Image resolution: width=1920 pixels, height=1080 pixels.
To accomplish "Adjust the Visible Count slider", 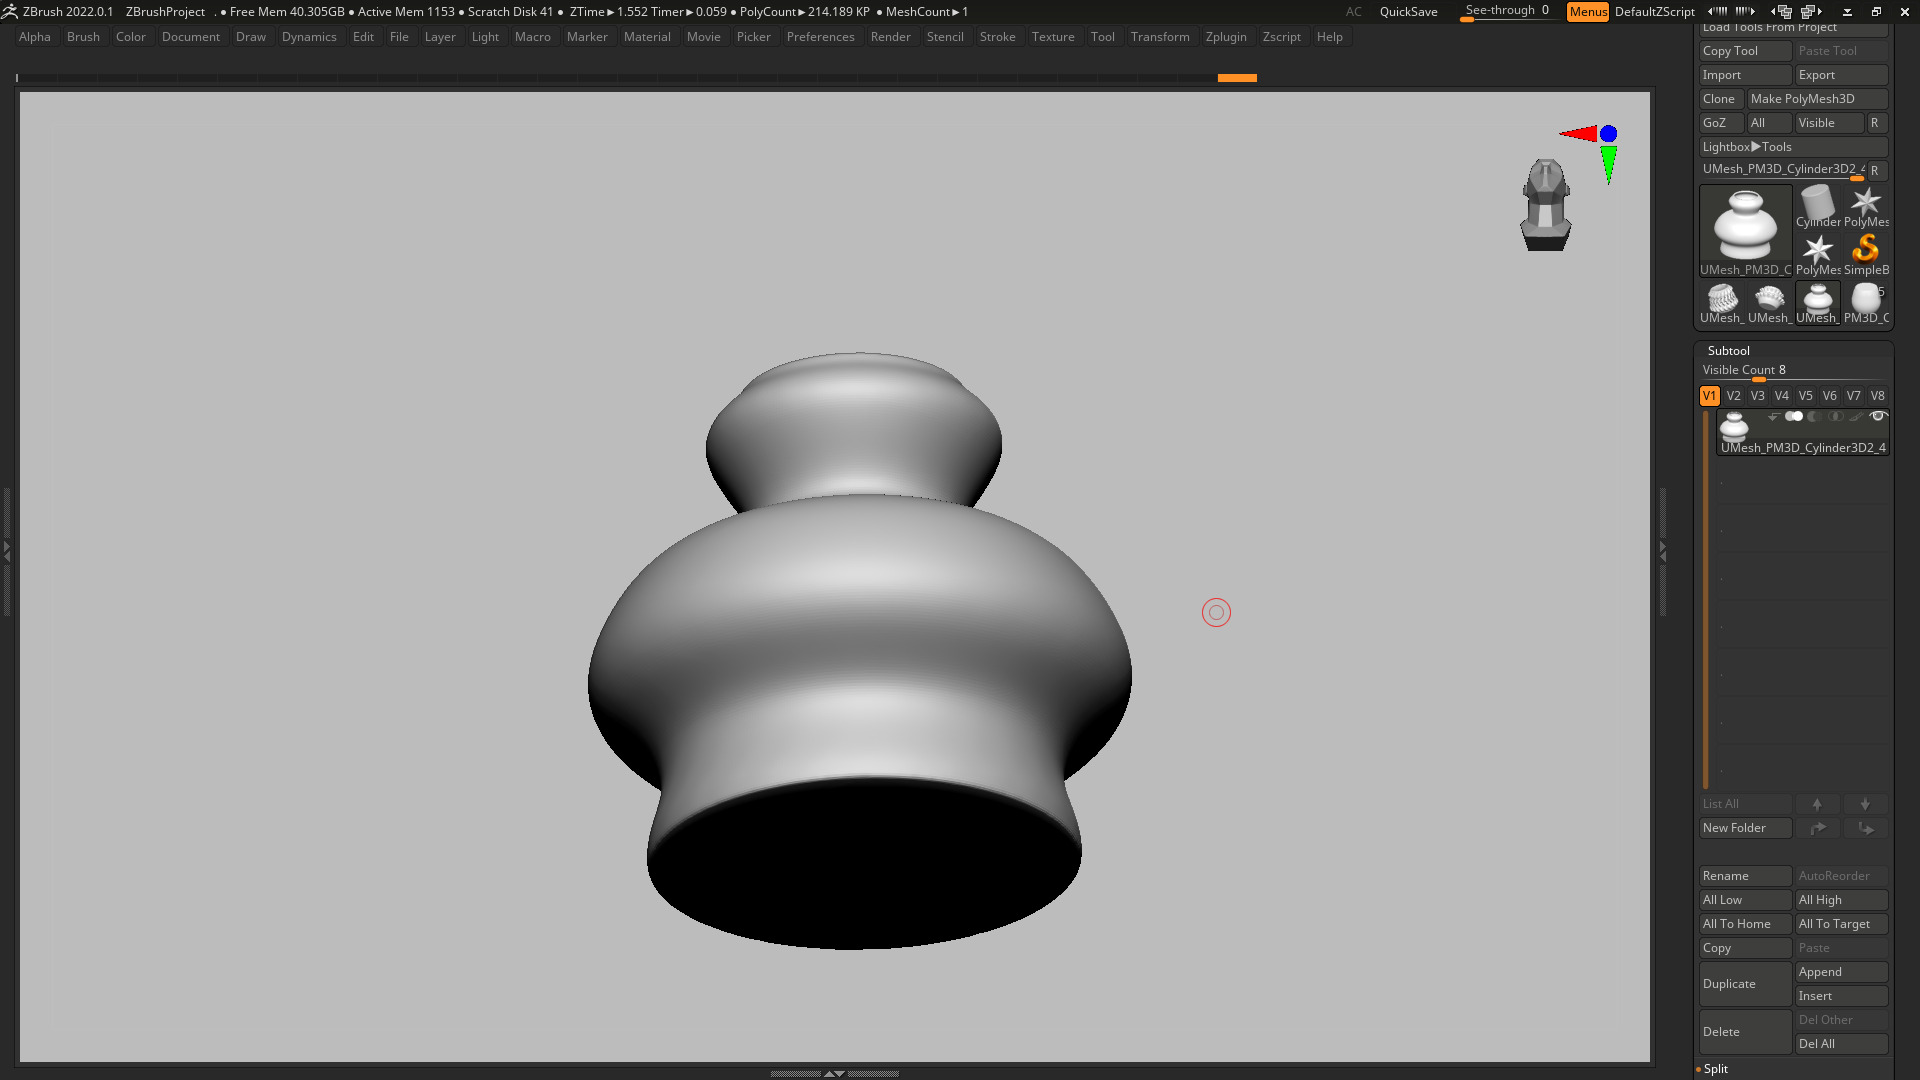I will coord(1793,370).
